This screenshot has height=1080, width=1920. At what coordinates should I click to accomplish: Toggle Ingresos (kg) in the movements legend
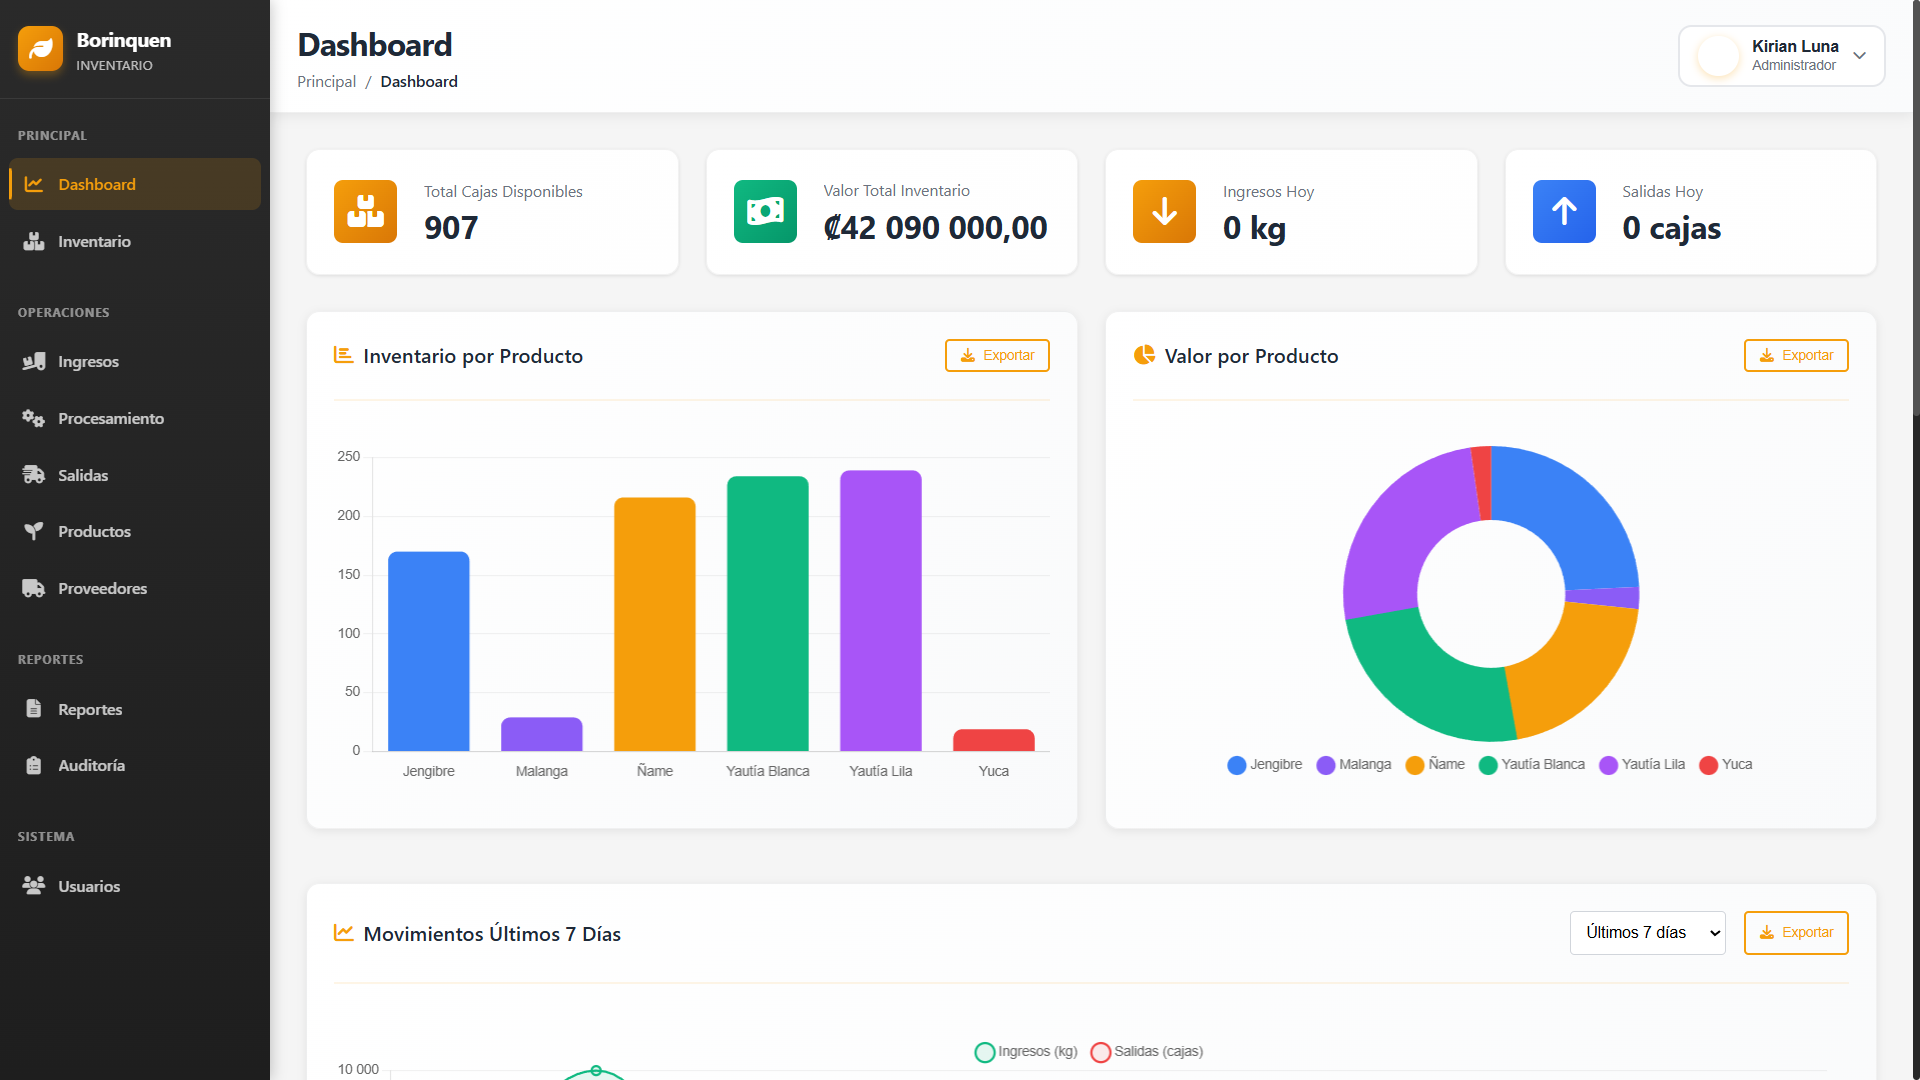tap(1024, 1051)
